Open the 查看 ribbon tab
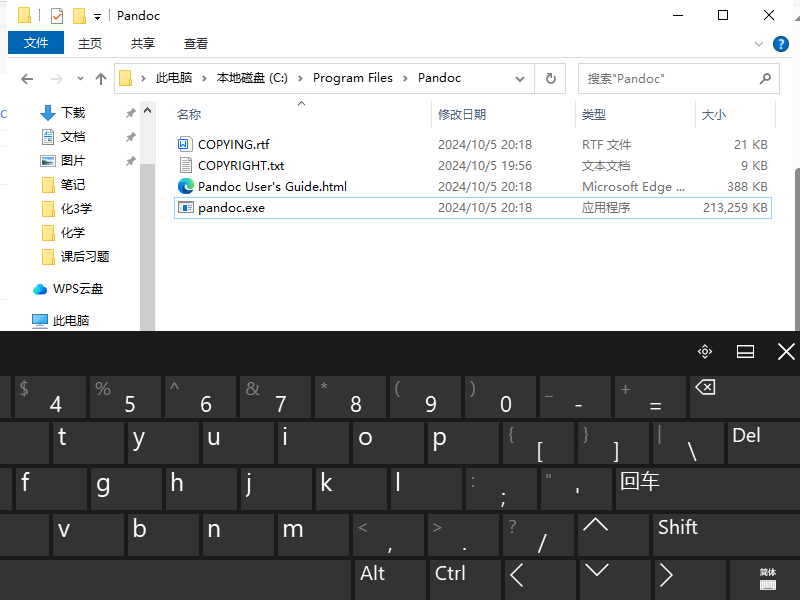 click(196, 43)
